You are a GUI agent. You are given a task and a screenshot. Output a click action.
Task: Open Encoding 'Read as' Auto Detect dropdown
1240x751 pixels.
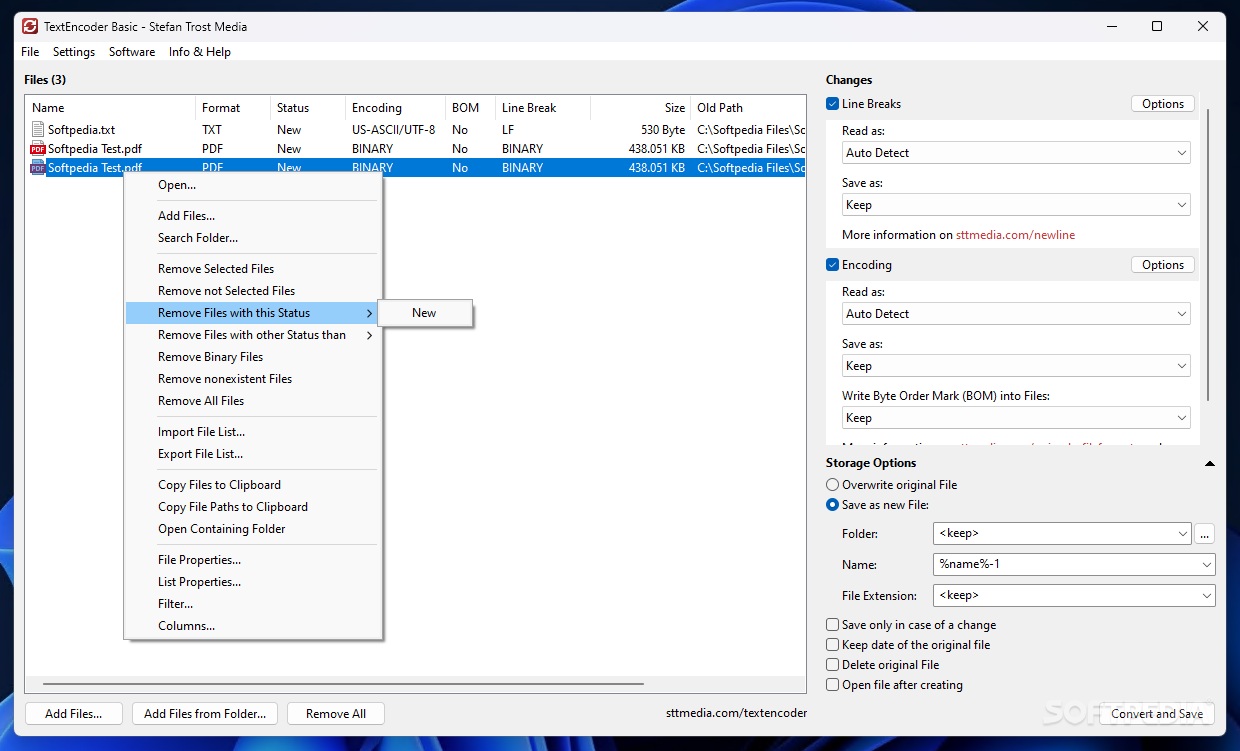tap(1017, 314)
